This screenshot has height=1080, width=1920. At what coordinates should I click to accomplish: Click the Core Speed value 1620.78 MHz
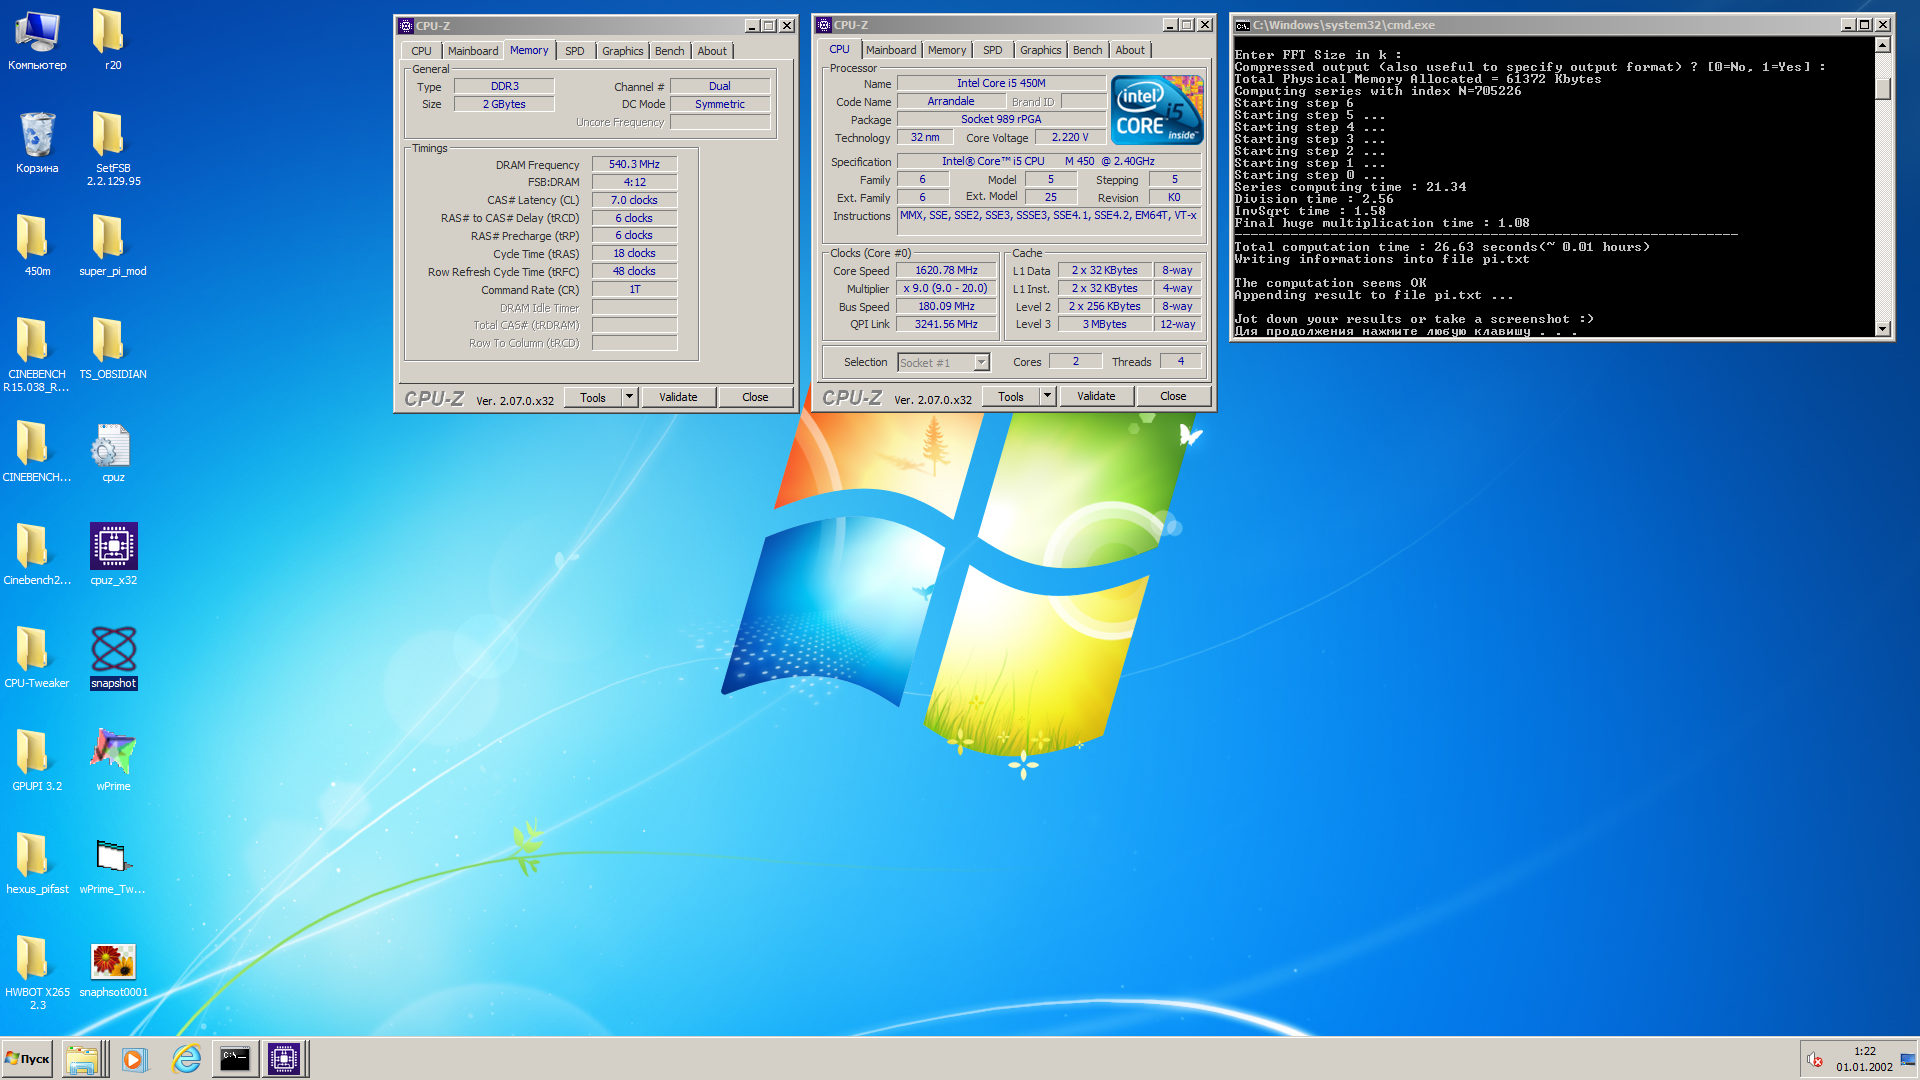point(946,270)
